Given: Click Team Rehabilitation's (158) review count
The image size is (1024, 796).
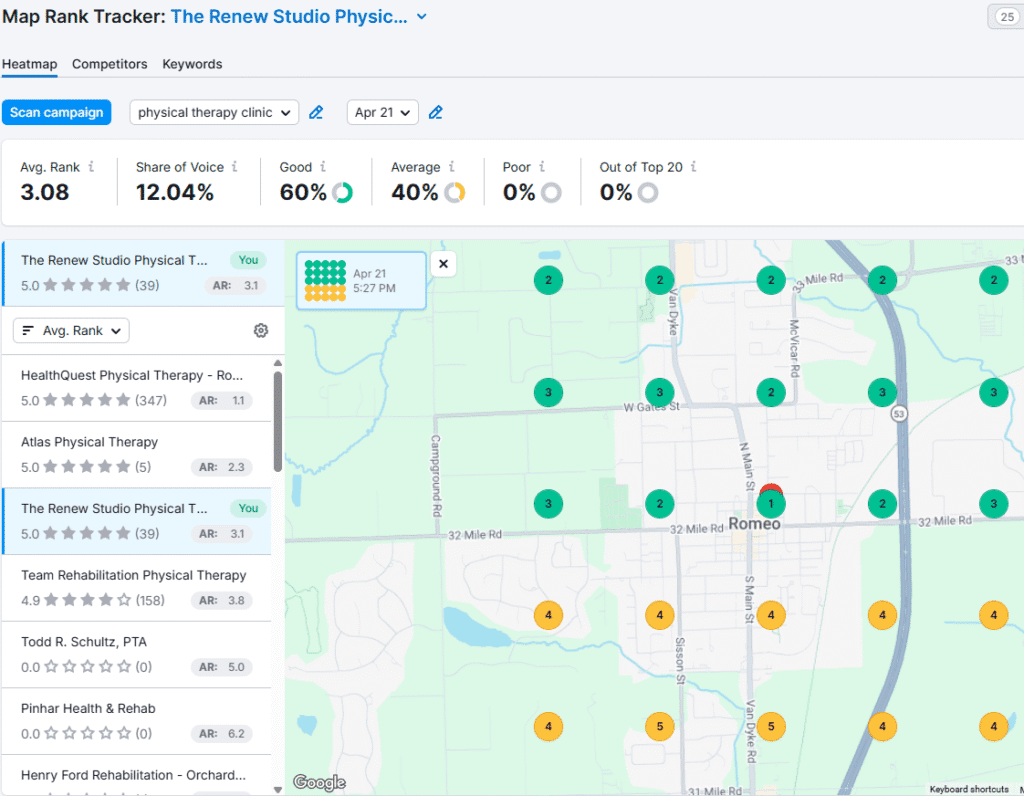Looking at the screenshot, I should pyautogui.click(x=150, y=600).
